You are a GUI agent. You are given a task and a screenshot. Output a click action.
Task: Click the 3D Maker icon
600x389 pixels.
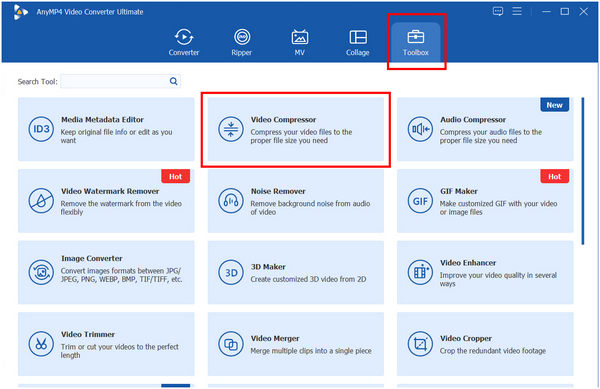click(x=231, y=272)
